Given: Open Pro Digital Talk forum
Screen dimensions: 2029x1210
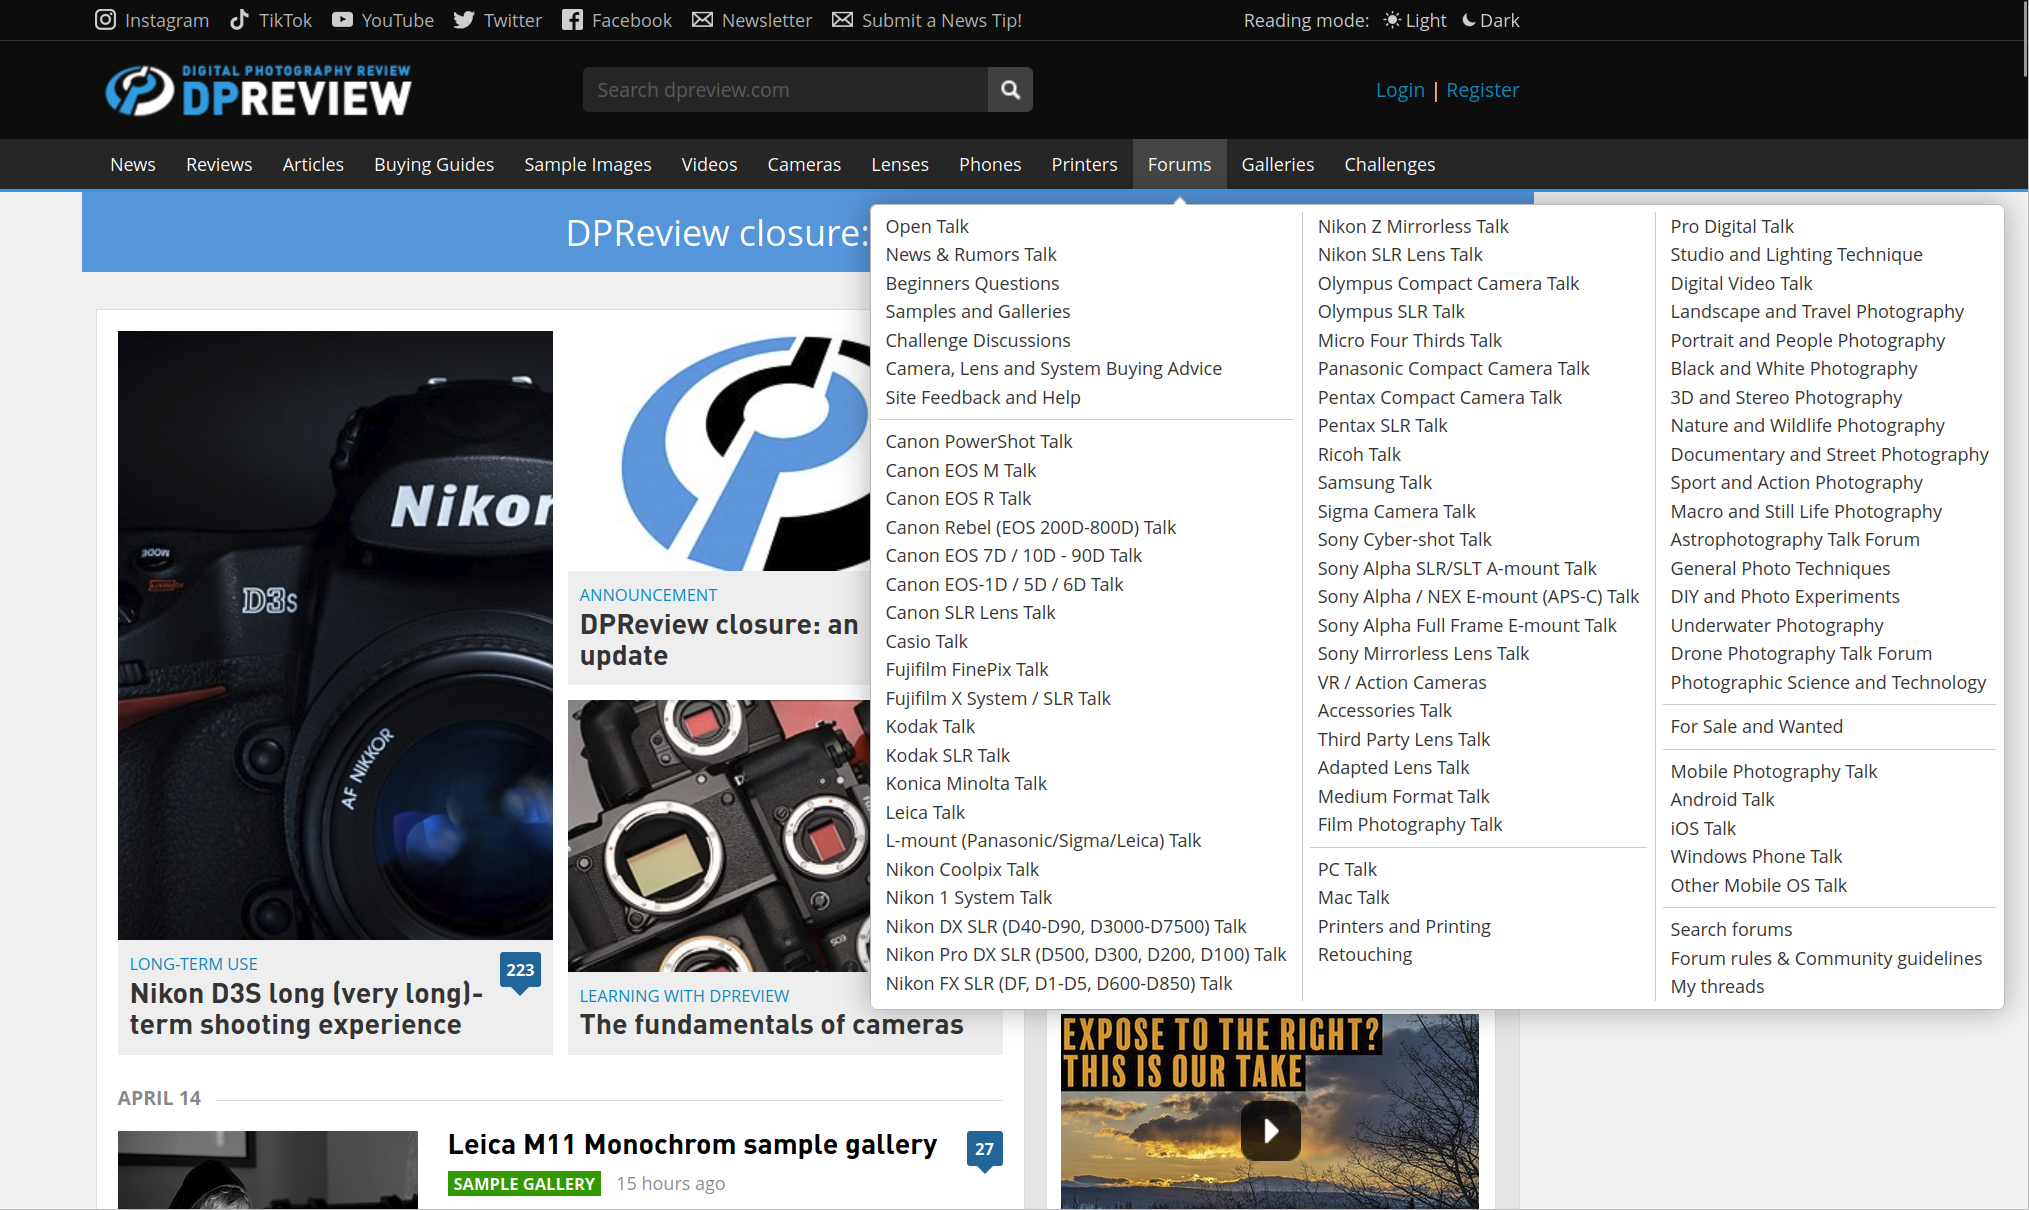Looking at the screenshot, I should point(1732,226).
